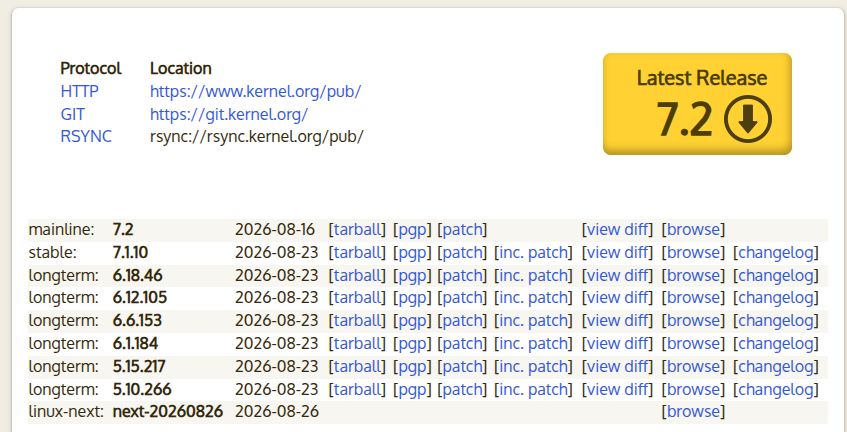Download tarball for longterm 6.6.153
The height and width of the screenshot is (432, 847).
tap(357, 320)
